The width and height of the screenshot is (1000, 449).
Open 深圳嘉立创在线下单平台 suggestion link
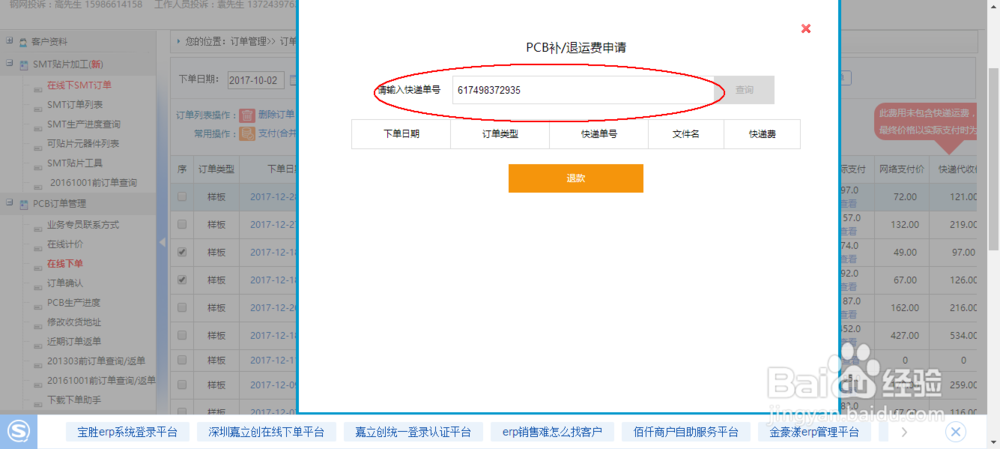266,432
